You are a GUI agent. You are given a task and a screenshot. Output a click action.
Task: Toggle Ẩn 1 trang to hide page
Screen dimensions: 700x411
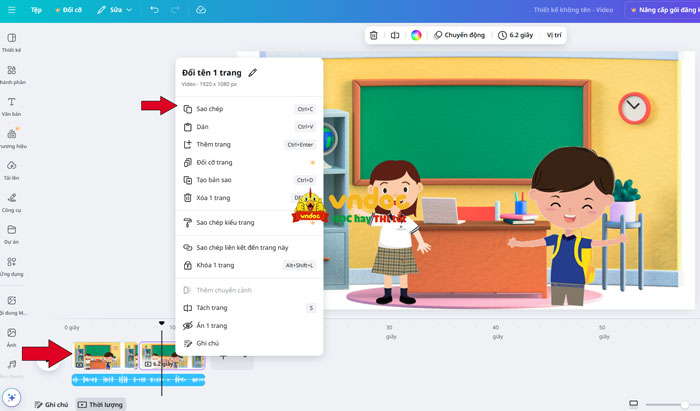pyautogui.click(x=211, y=326)
